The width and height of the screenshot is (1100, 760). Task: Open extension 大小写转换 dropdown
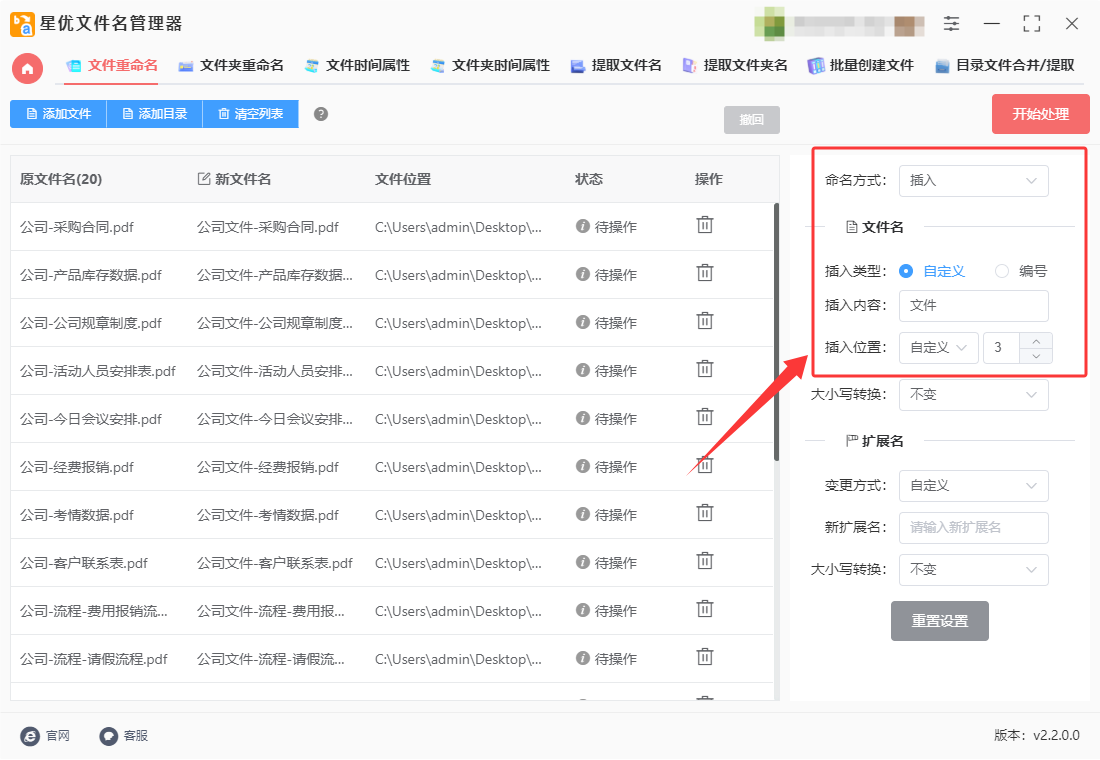click(x=973, y=570)
